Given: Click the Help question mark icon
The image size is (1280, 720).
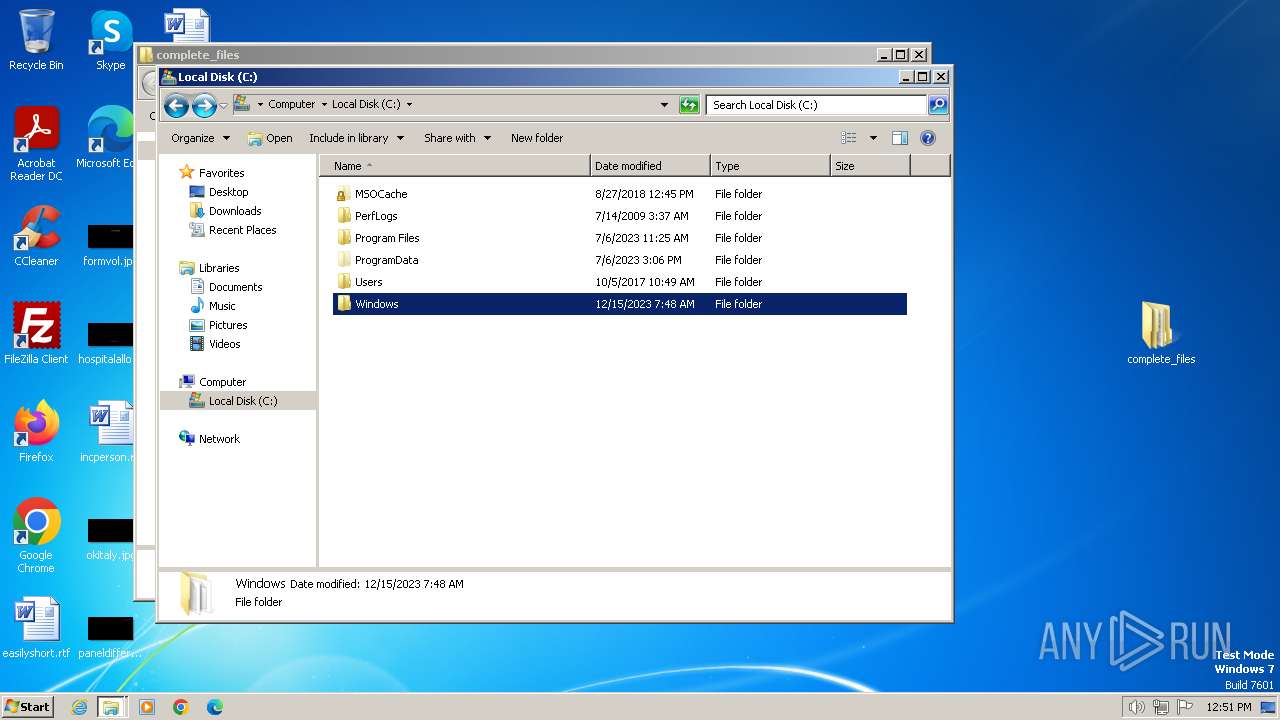Looking at the screenshot, I should click(x=928, y=138).
